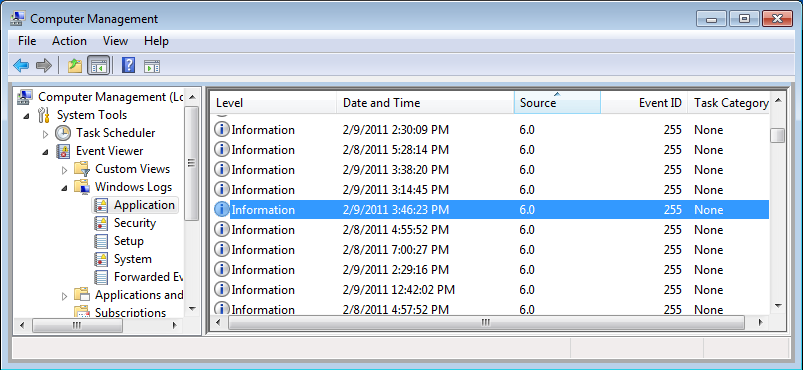Click tree pane horizontal scrollbar left arrow

[x=22, y=325]
